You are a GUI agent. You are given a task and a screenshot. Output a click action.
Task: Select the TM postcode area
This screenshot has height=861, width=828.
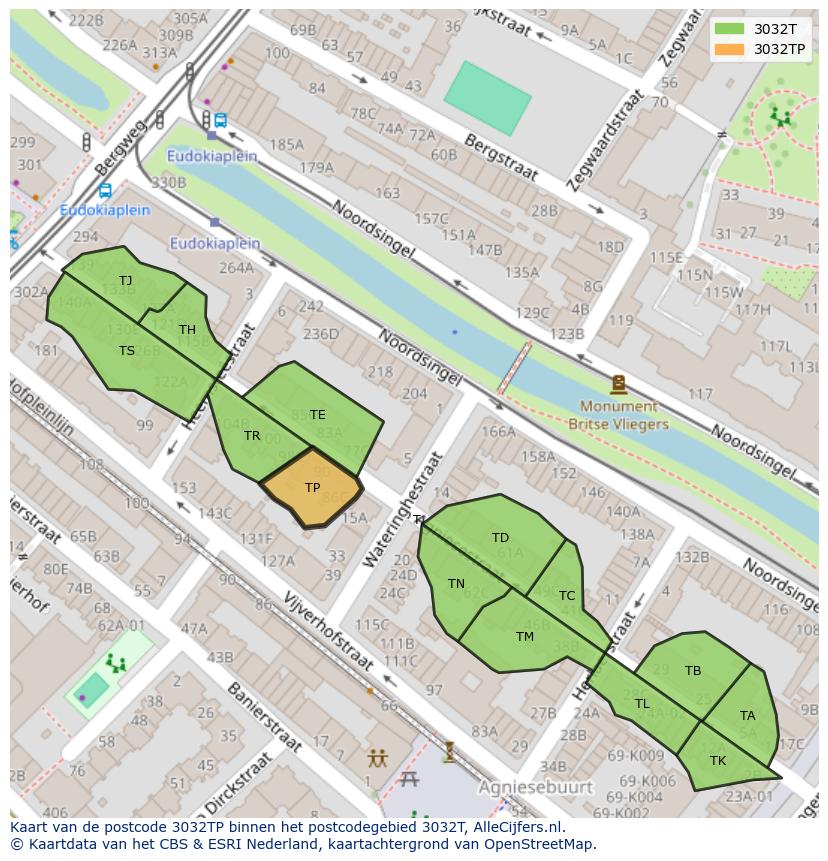pyautogui.click(x=524, y=636)
